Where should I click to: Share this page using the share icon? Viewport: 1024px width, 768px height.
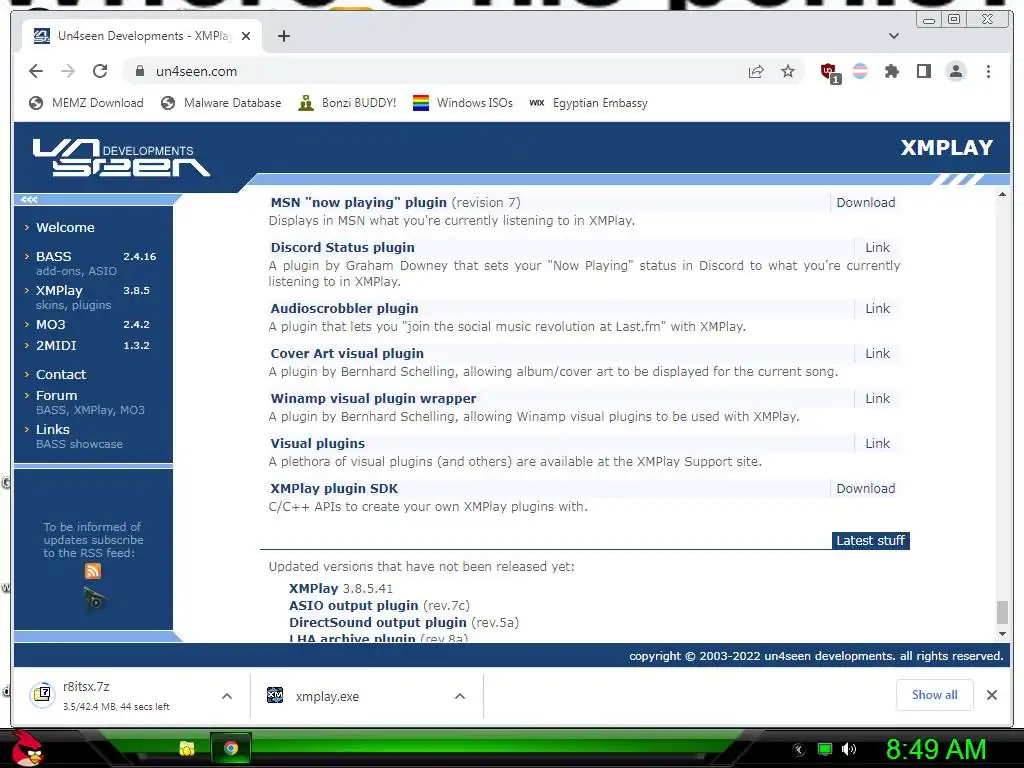[756, 71]
